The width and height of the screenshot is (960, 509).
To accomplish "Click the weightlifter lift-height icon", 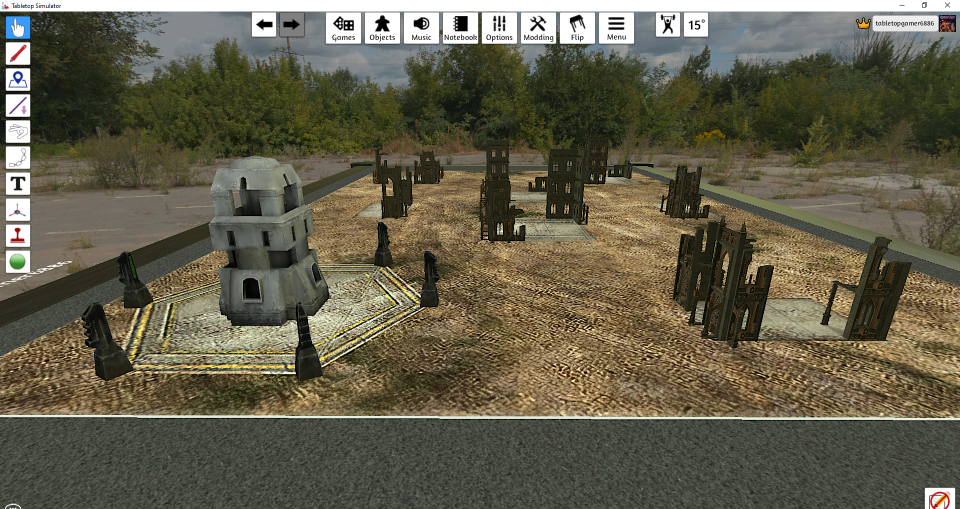I will 668,25.
